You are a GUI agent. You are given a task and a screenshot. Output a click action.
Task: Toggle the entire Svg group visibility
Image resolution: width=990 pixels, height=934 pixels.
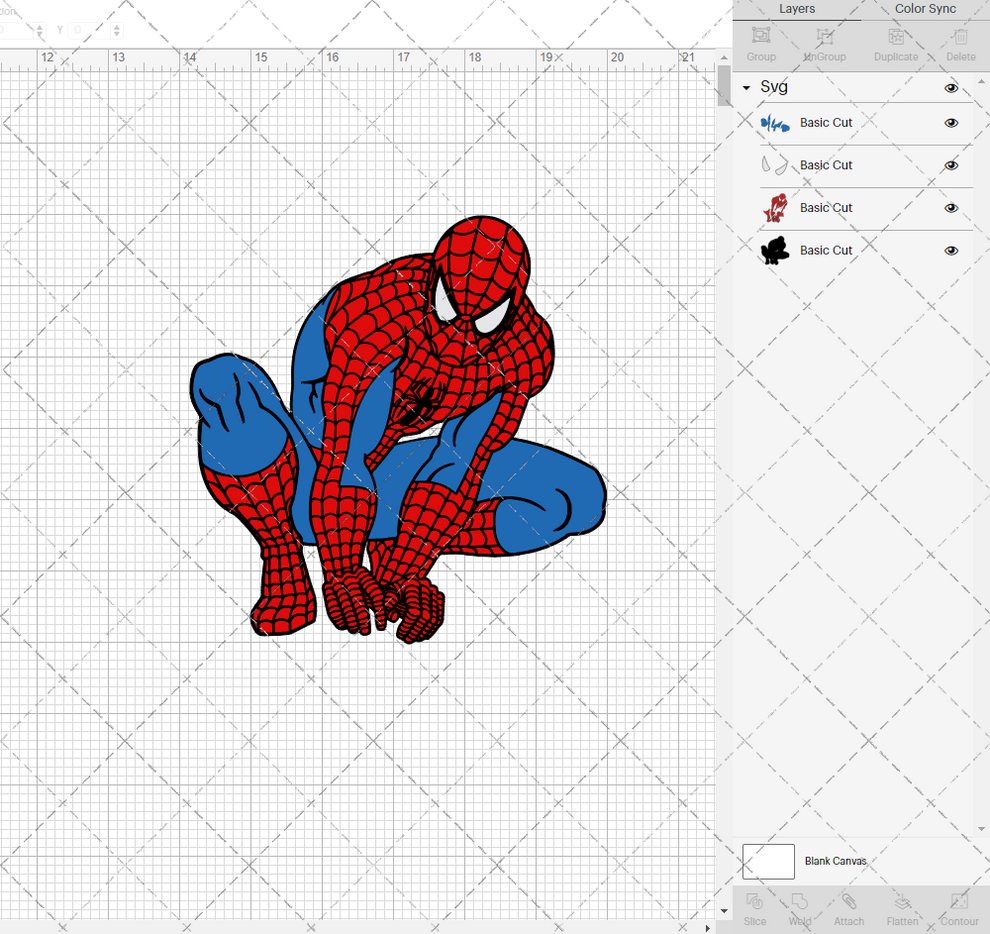coord(951,87)
